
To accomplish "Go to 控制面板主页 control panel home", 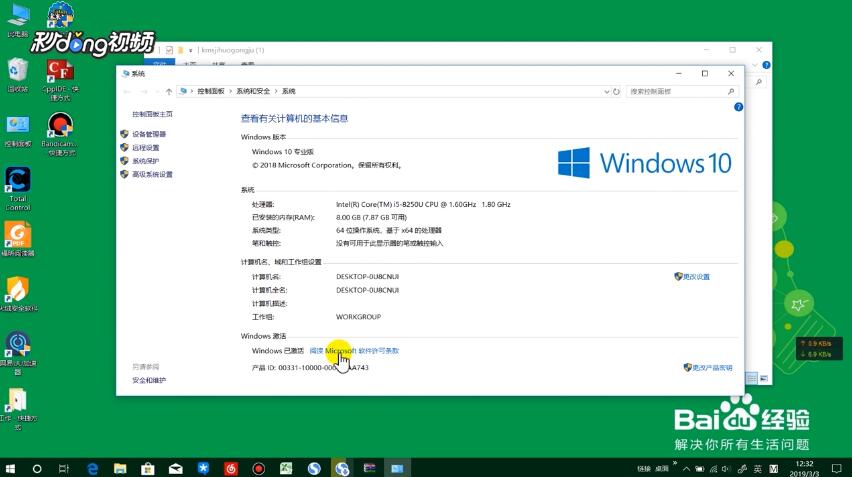I will (x=152, y=114).
